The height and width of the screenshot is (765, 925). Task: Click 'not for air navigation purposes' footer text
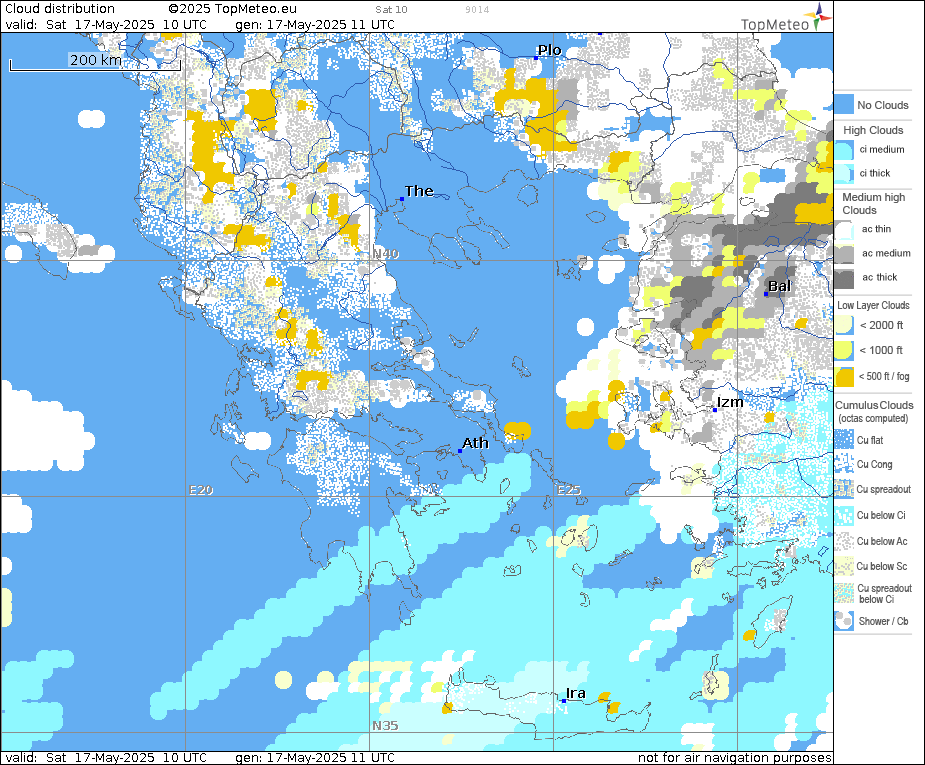pos(735,757)
